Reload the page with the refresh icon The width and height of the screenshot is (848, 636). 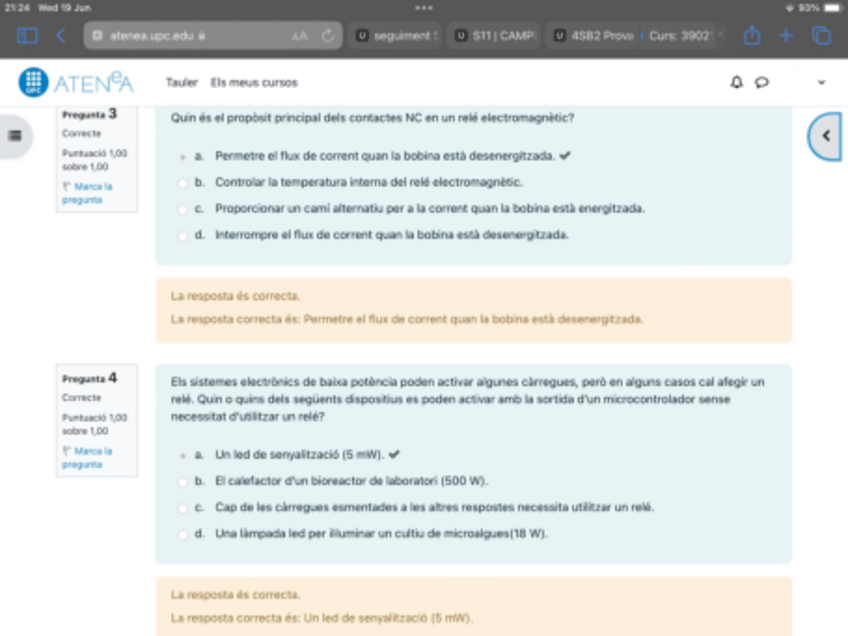pos(328,36)
